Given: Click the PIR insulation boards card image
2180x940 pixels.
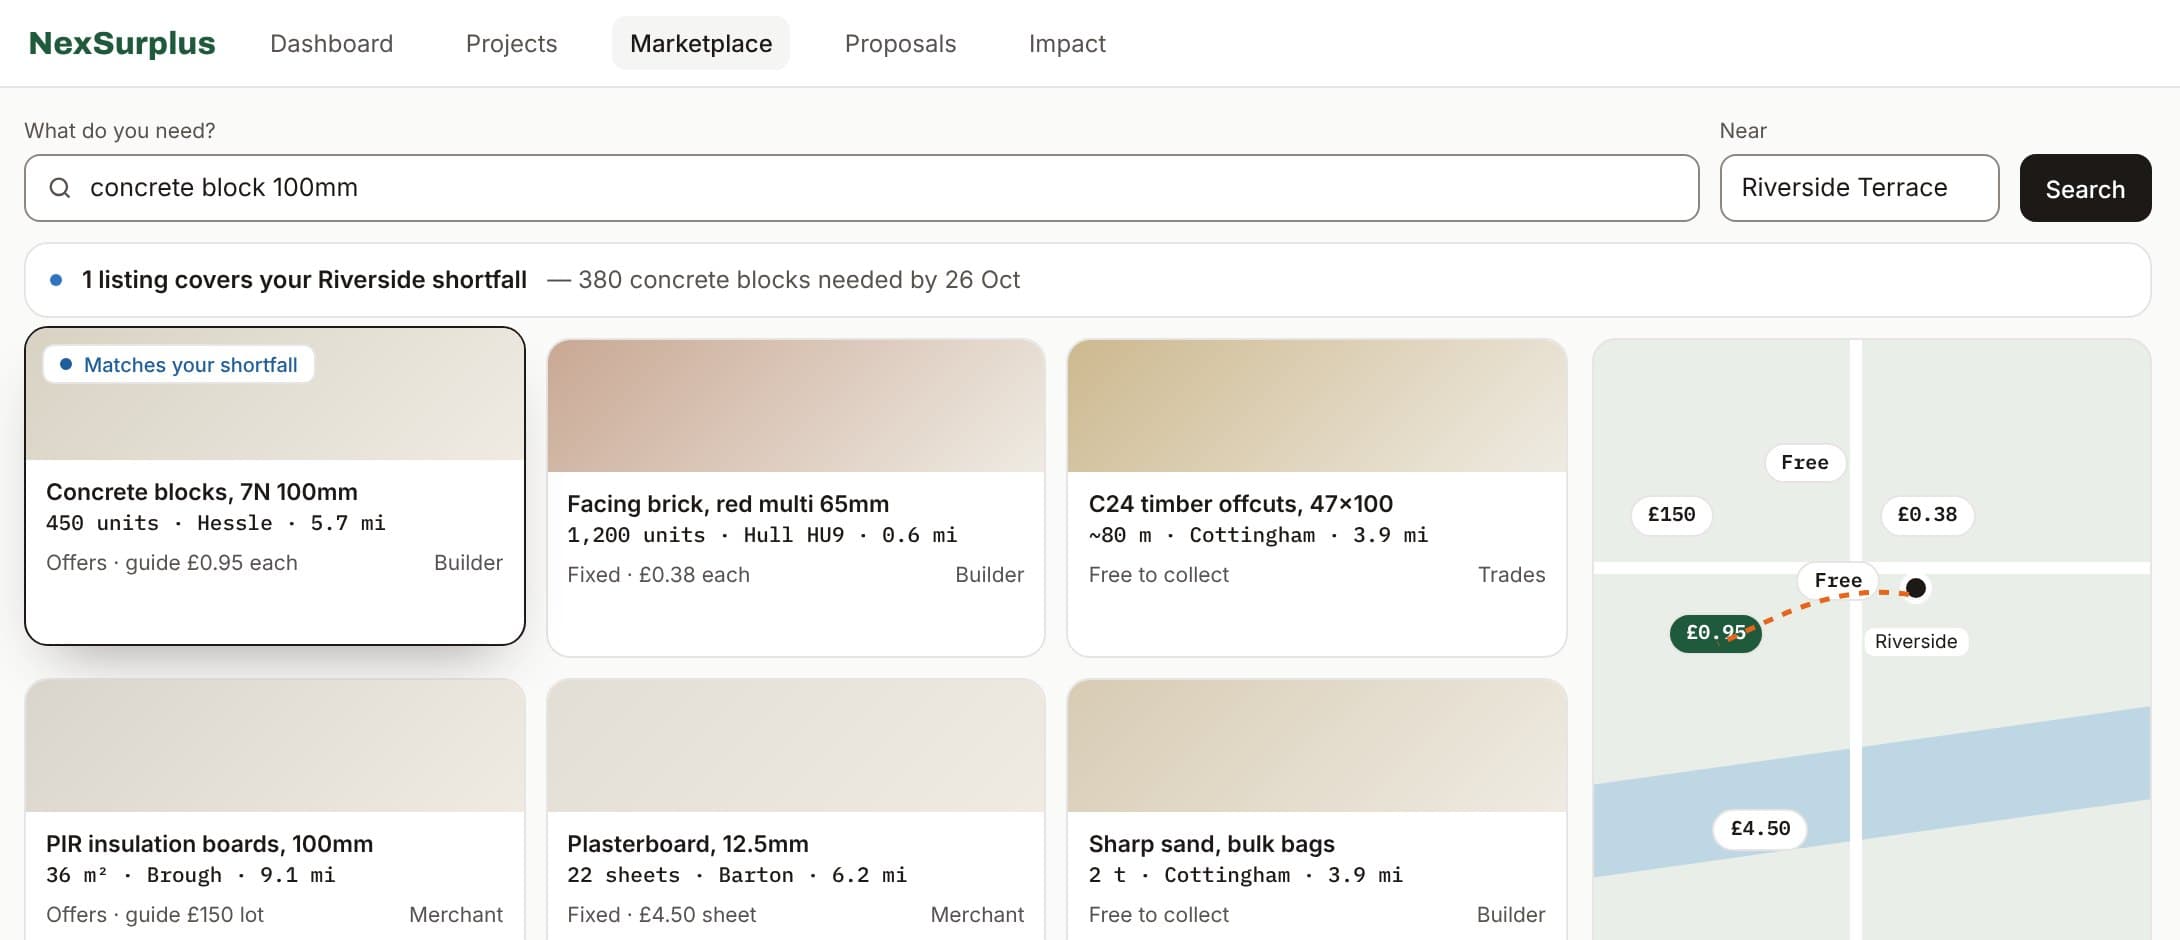Looking at the screenshot, I should 275,746.
